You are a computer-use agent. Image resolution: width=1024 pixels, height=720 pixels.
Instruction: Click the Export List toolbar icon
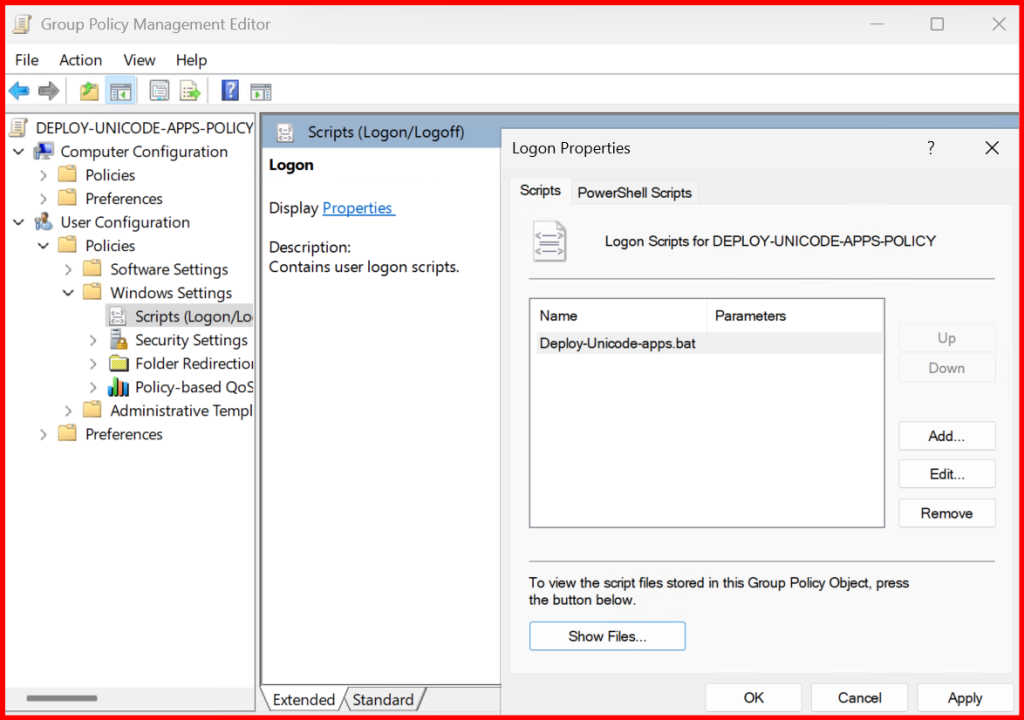pos(190,91)
